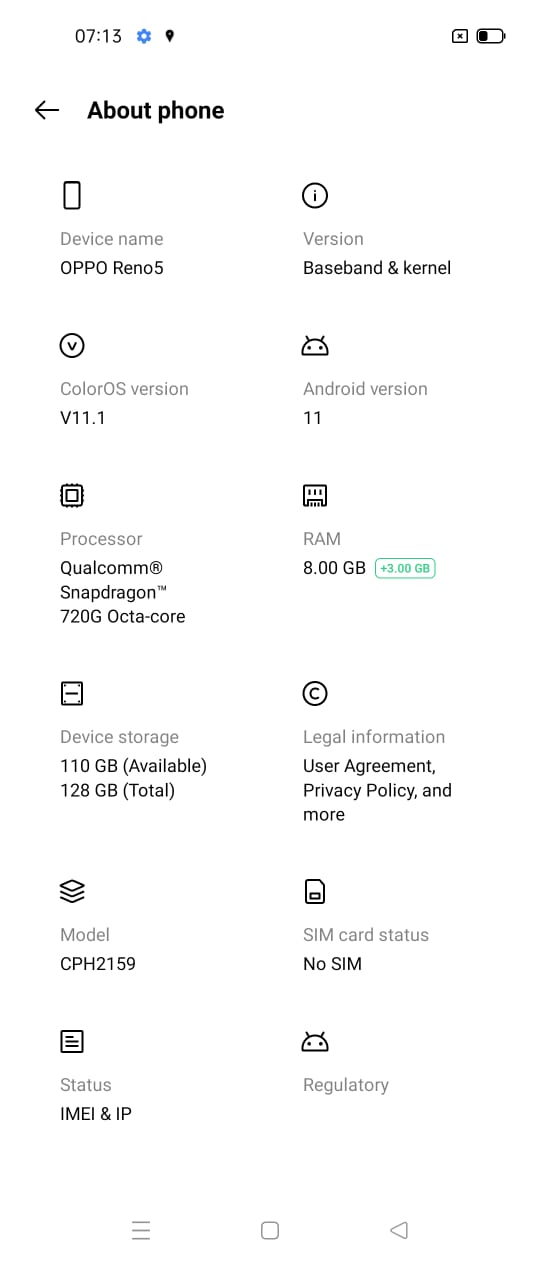Tap the phone icon above Device name
The width and height of the screenshot is (540, 1262).
(72, 195)
